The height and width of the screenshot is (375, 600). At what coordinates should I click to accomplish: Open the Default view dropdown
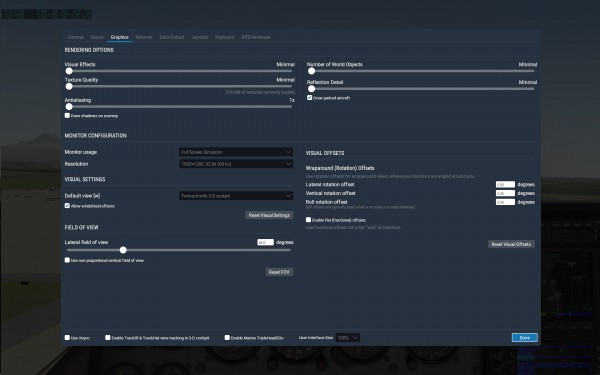pos(236,196)
